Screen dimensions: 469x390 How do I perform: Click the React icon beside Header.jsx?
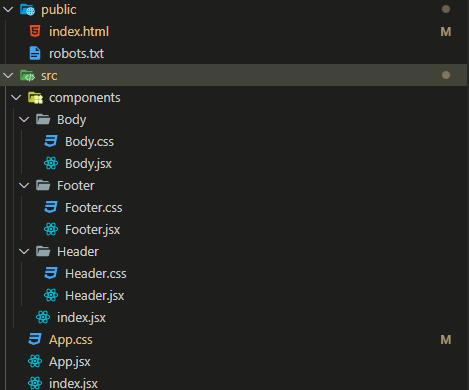pos(51,295)
